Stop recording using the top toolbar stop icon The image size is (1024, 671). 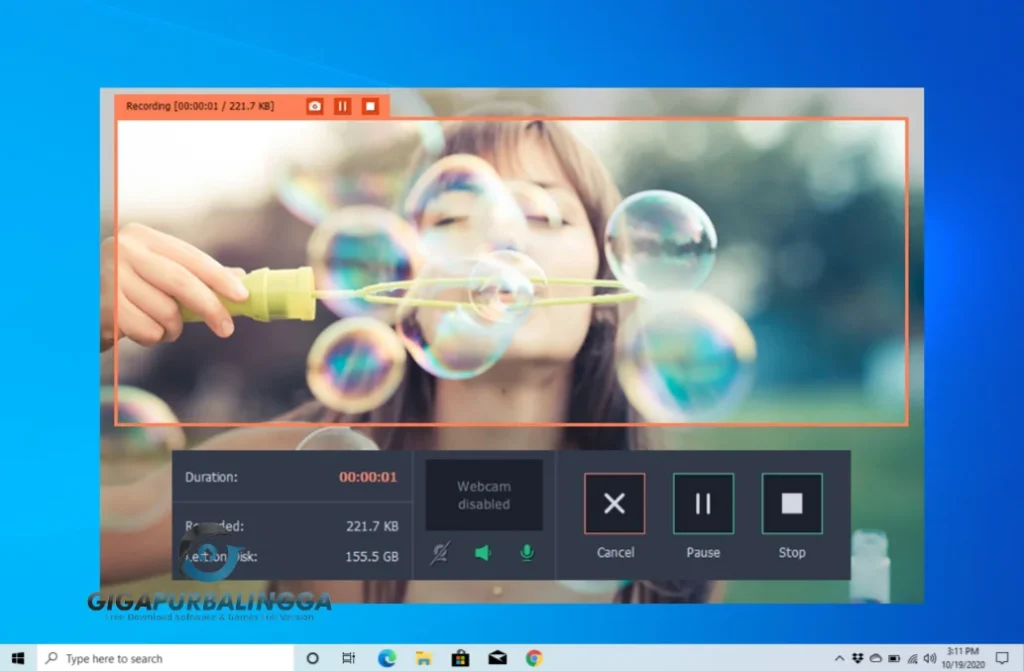pos(370,105)
